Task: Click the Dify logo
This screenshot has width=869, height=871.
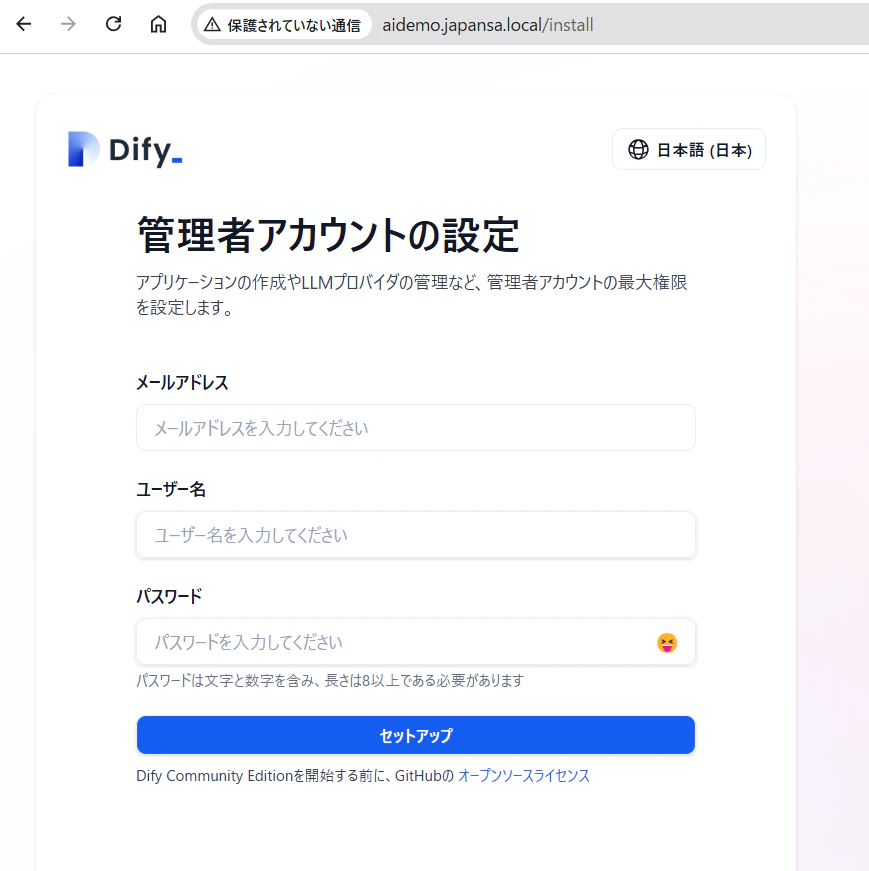Action: [x=125, y=149]
